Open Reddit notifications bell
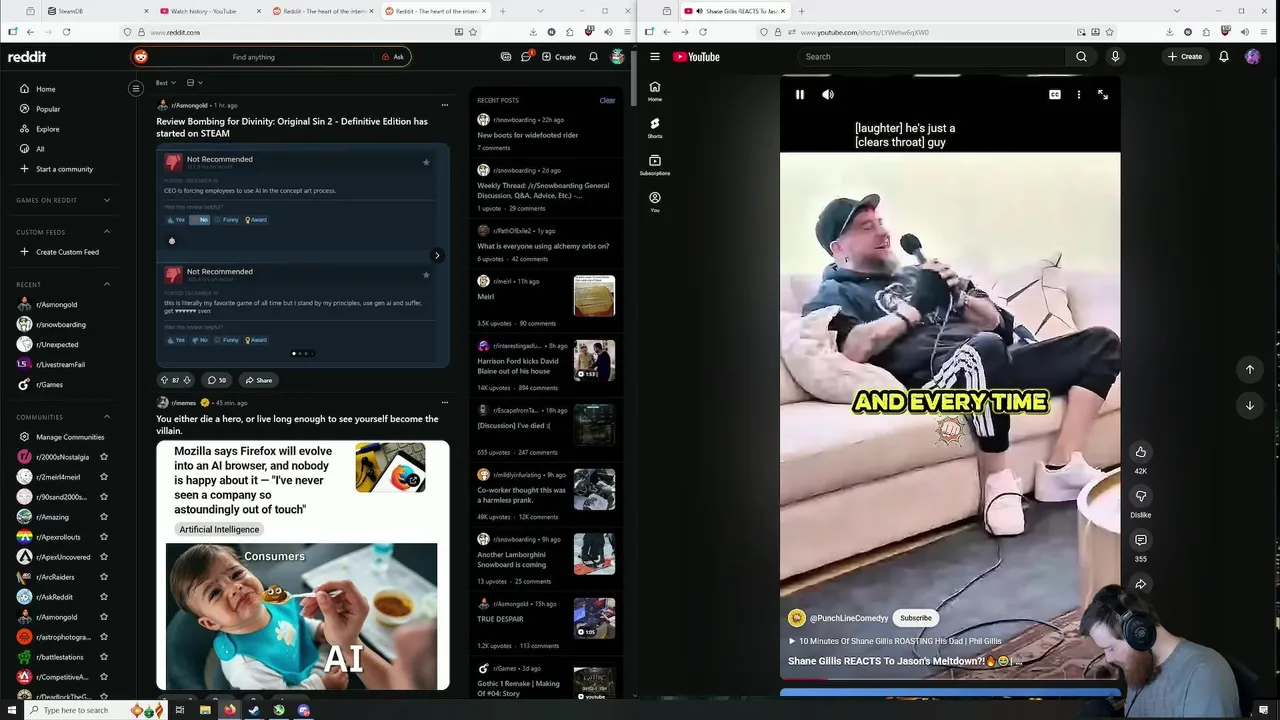The width and height of the screenshot is (1280, 720). coord(593,57)
